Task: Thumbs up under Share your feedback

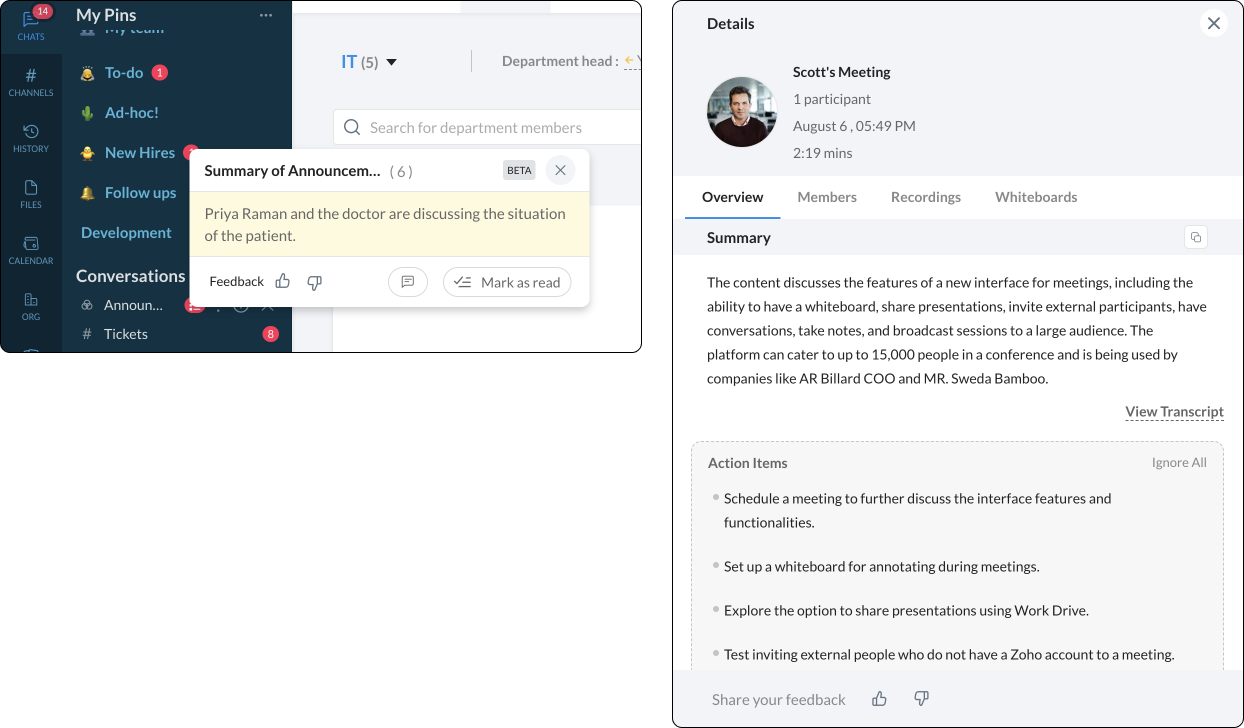Action: (x=878, y=698)
